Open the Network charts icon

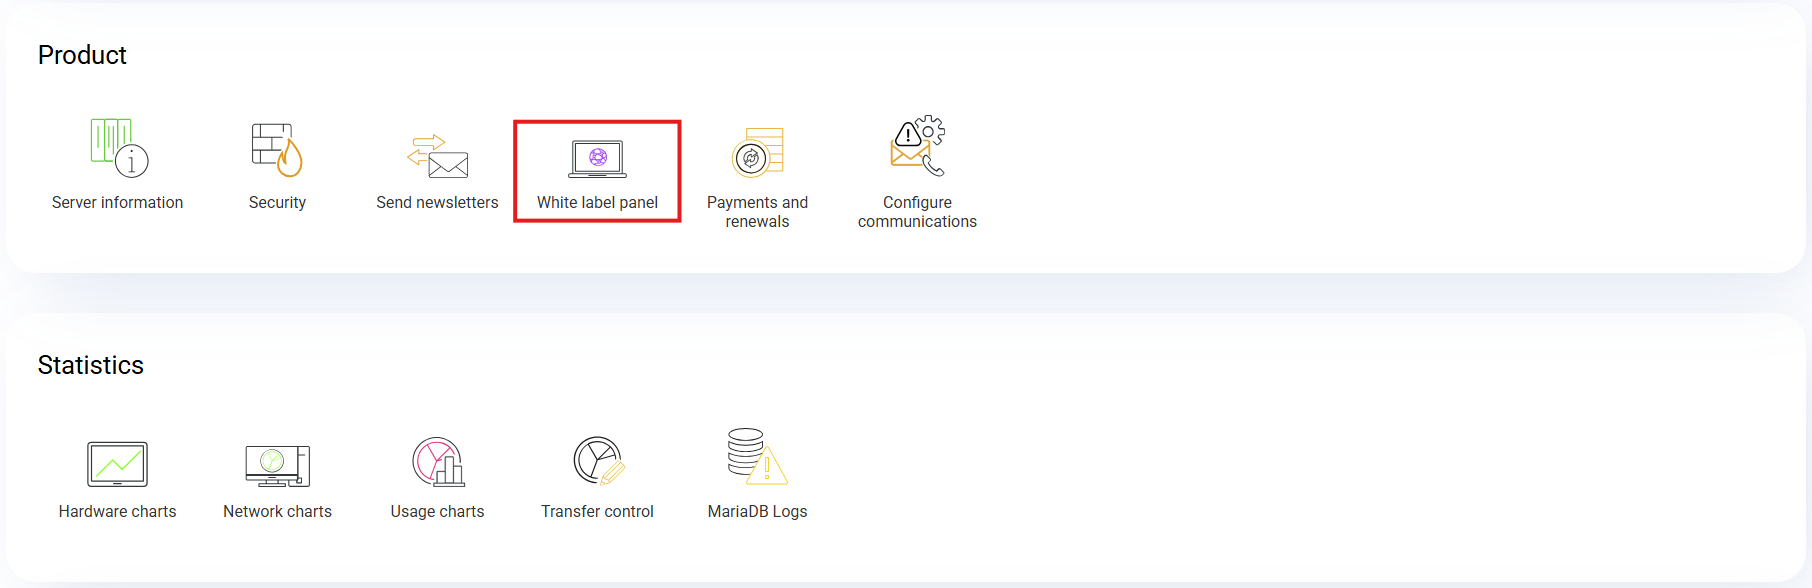(277, 465)
